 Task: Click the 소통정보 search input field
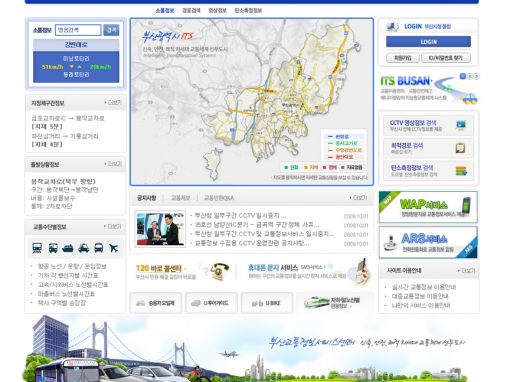click(78, 30)
